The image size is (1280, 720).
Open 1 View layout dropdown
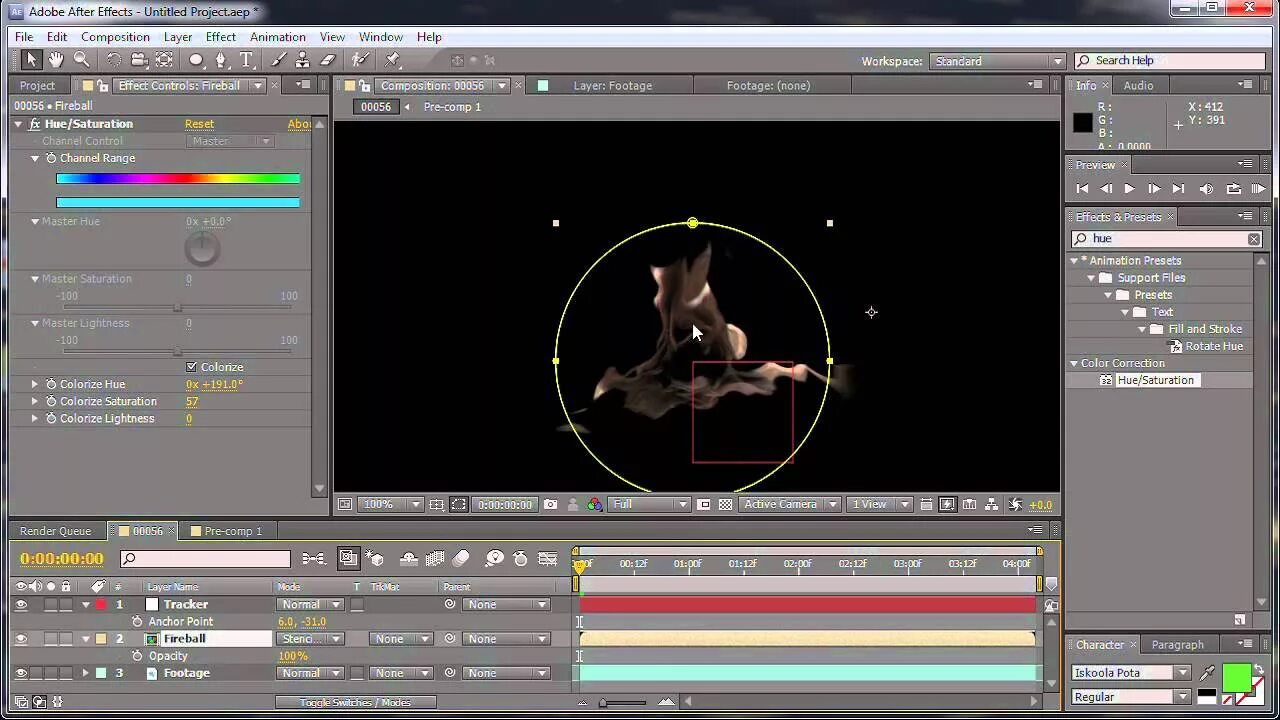(x=880, y=505)
